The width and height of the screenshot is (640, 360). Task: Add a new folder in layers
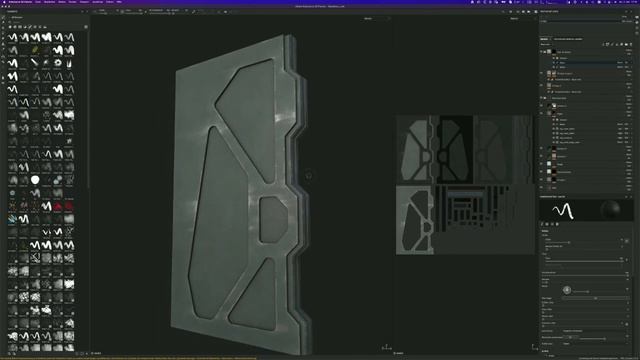click(x=626, y=44)
